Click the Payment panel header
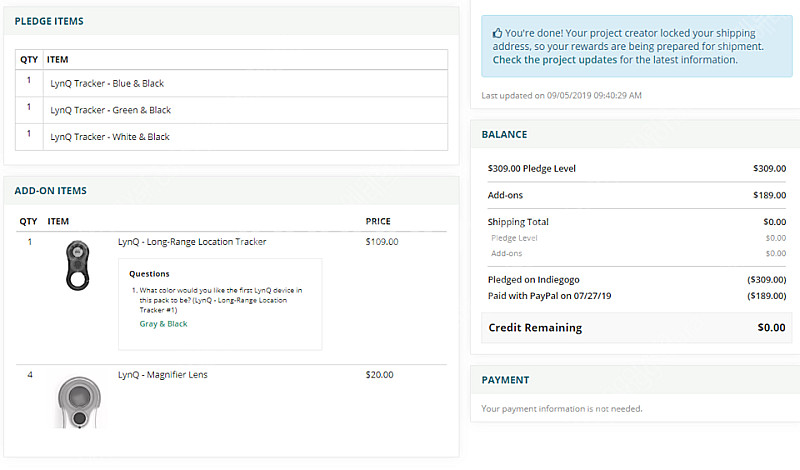 click(505, 380)
